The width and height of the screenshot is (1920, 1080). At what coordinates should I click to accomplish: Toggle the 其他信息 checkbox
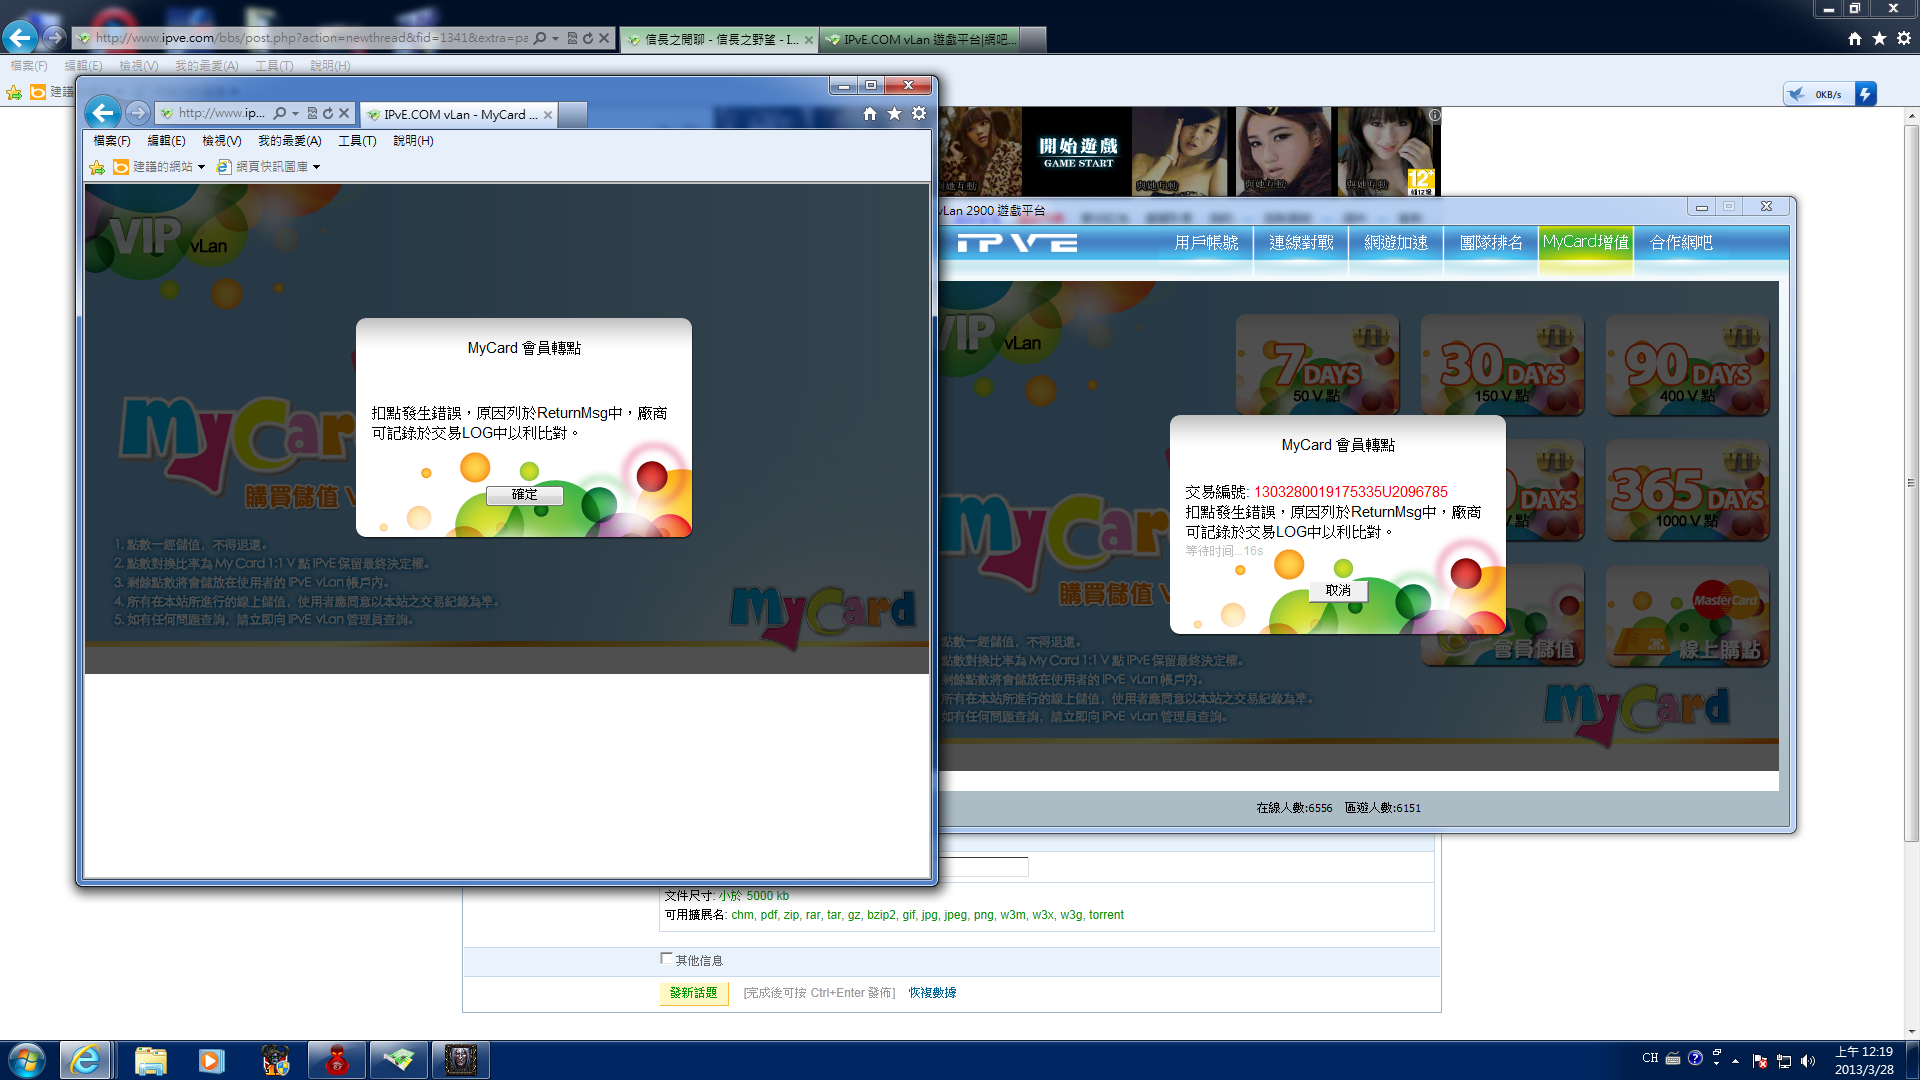[666, 959]
